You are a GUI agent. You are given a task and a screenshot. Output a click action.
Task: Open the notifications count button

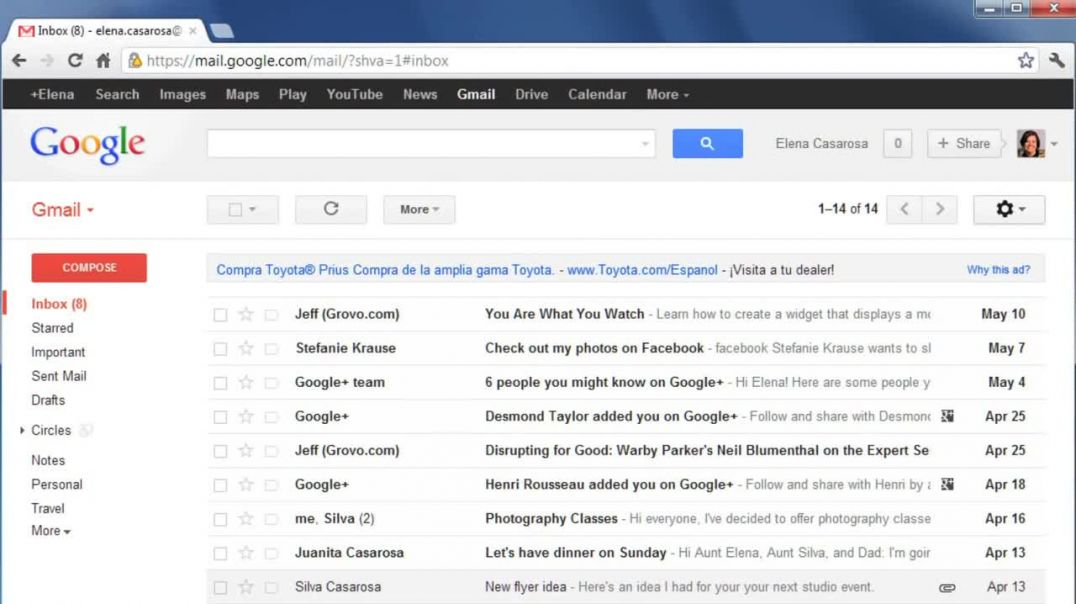click(x=898, y=143)
